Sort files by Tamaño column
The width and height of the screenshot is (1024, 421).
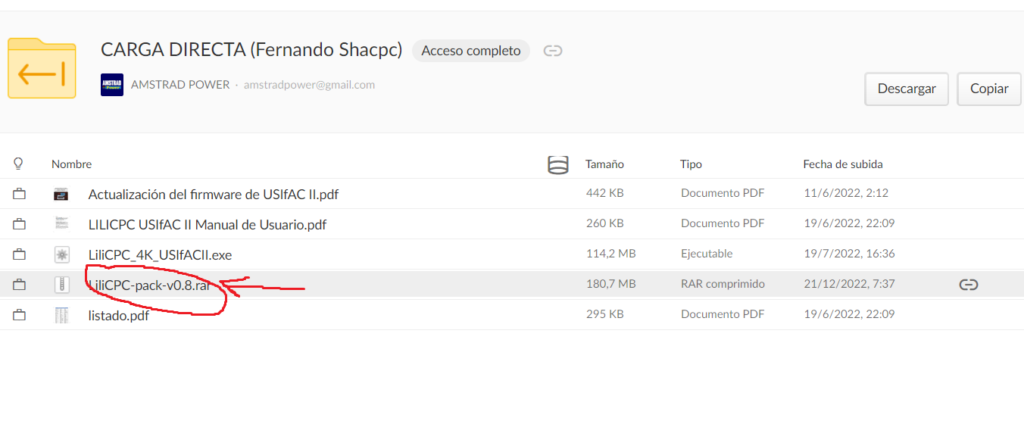[605, 164]
